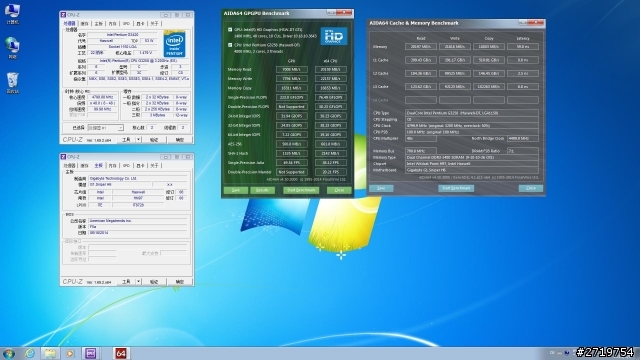Start Benchmark in the GPGPU Benchmark window
Screen dimensions: 640x360
pyautogui.click(x=301, y=190)
